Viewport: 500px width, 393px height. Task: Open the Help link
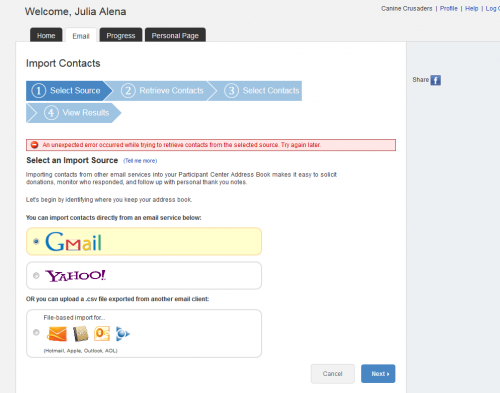click(x=471, y=8)
